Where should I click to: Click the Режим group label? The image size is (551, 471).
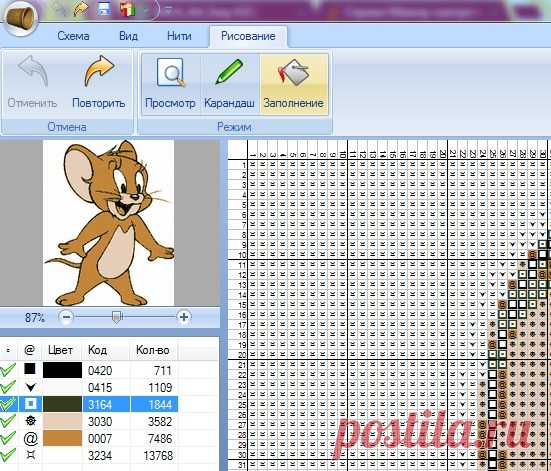pos(234,127)
